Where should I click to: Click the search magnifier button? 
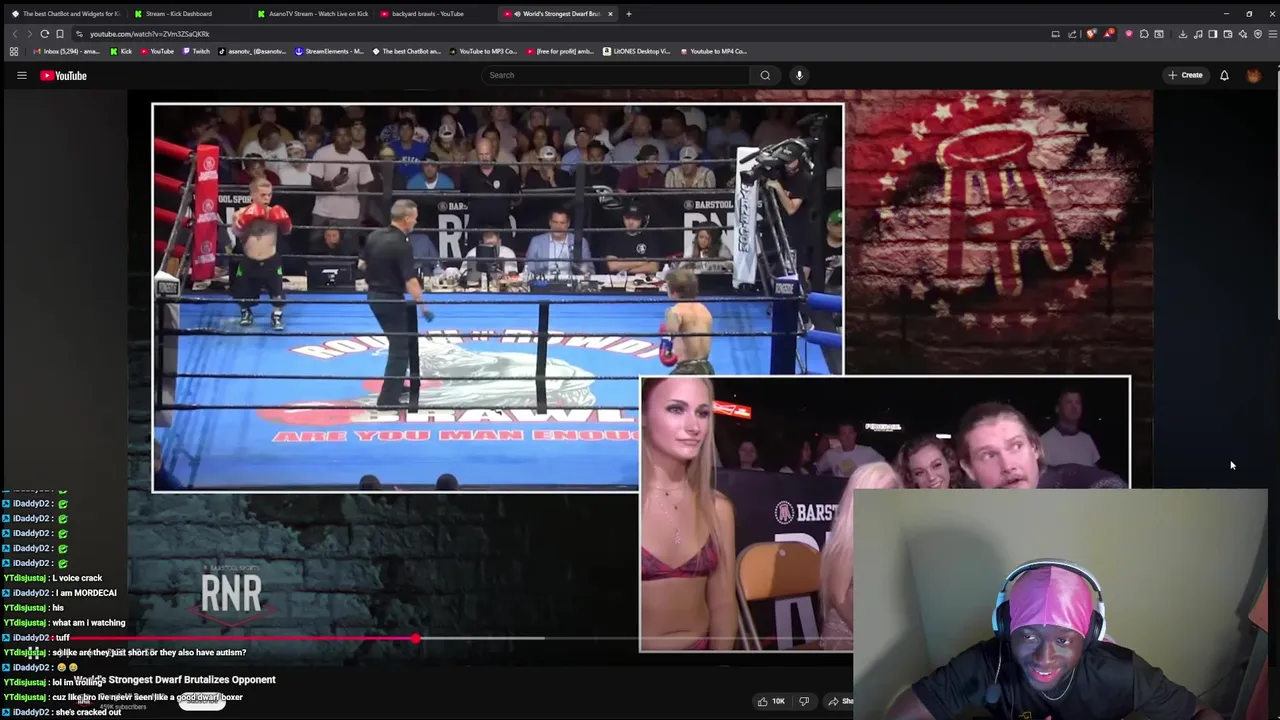(x=765, y=75)
